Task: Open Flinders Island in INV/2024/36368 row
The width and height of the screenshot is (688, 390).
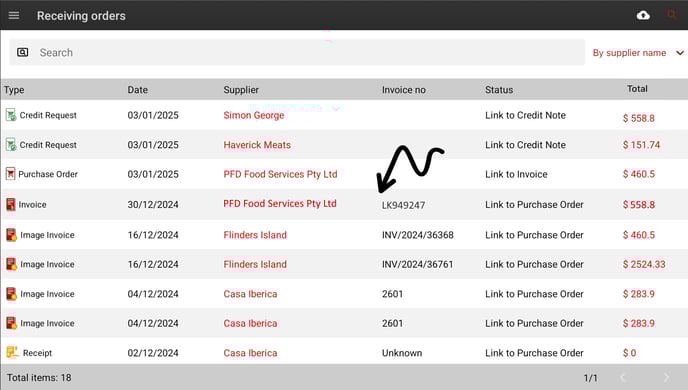Action: pos(255,235)
